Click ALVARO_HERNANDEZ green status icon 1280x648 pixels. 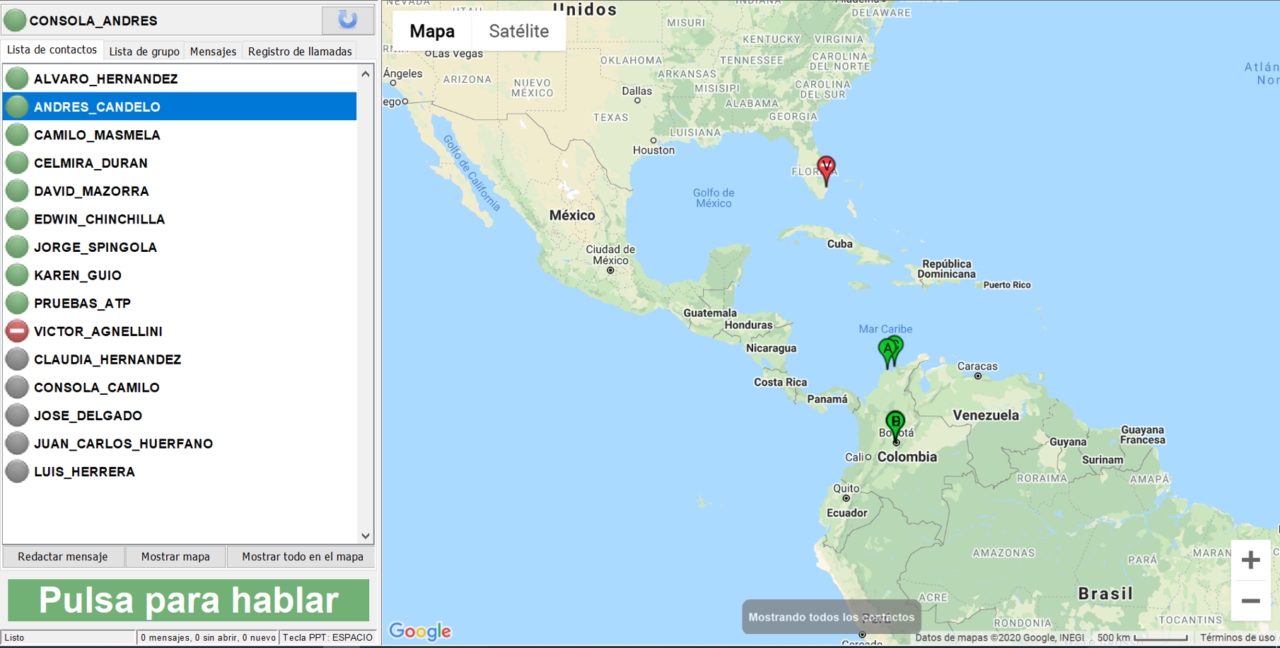click(17, 79)
